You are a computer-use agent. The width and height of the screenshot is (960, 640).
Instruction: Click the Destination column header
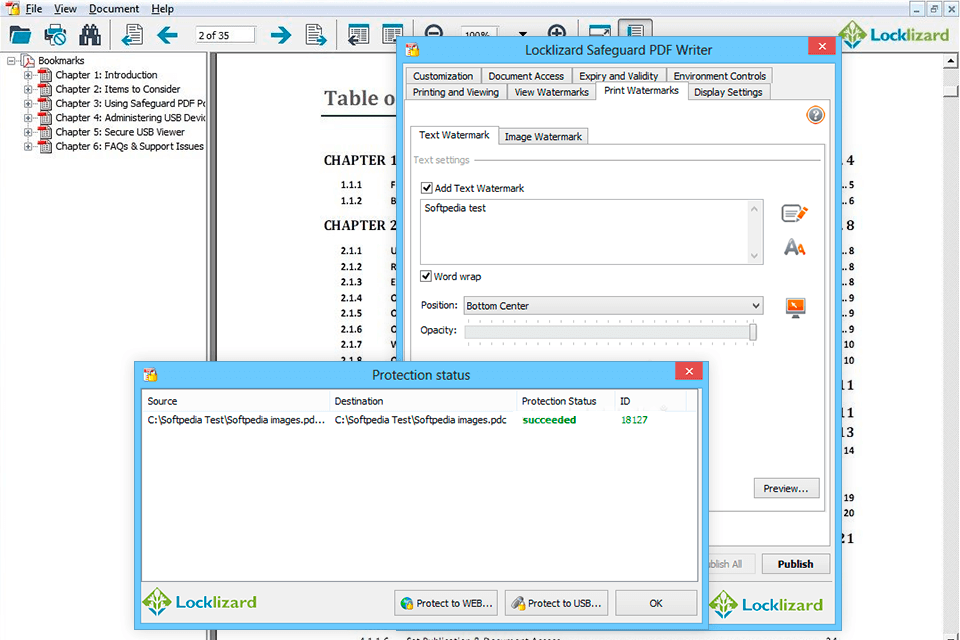[423, 401]
